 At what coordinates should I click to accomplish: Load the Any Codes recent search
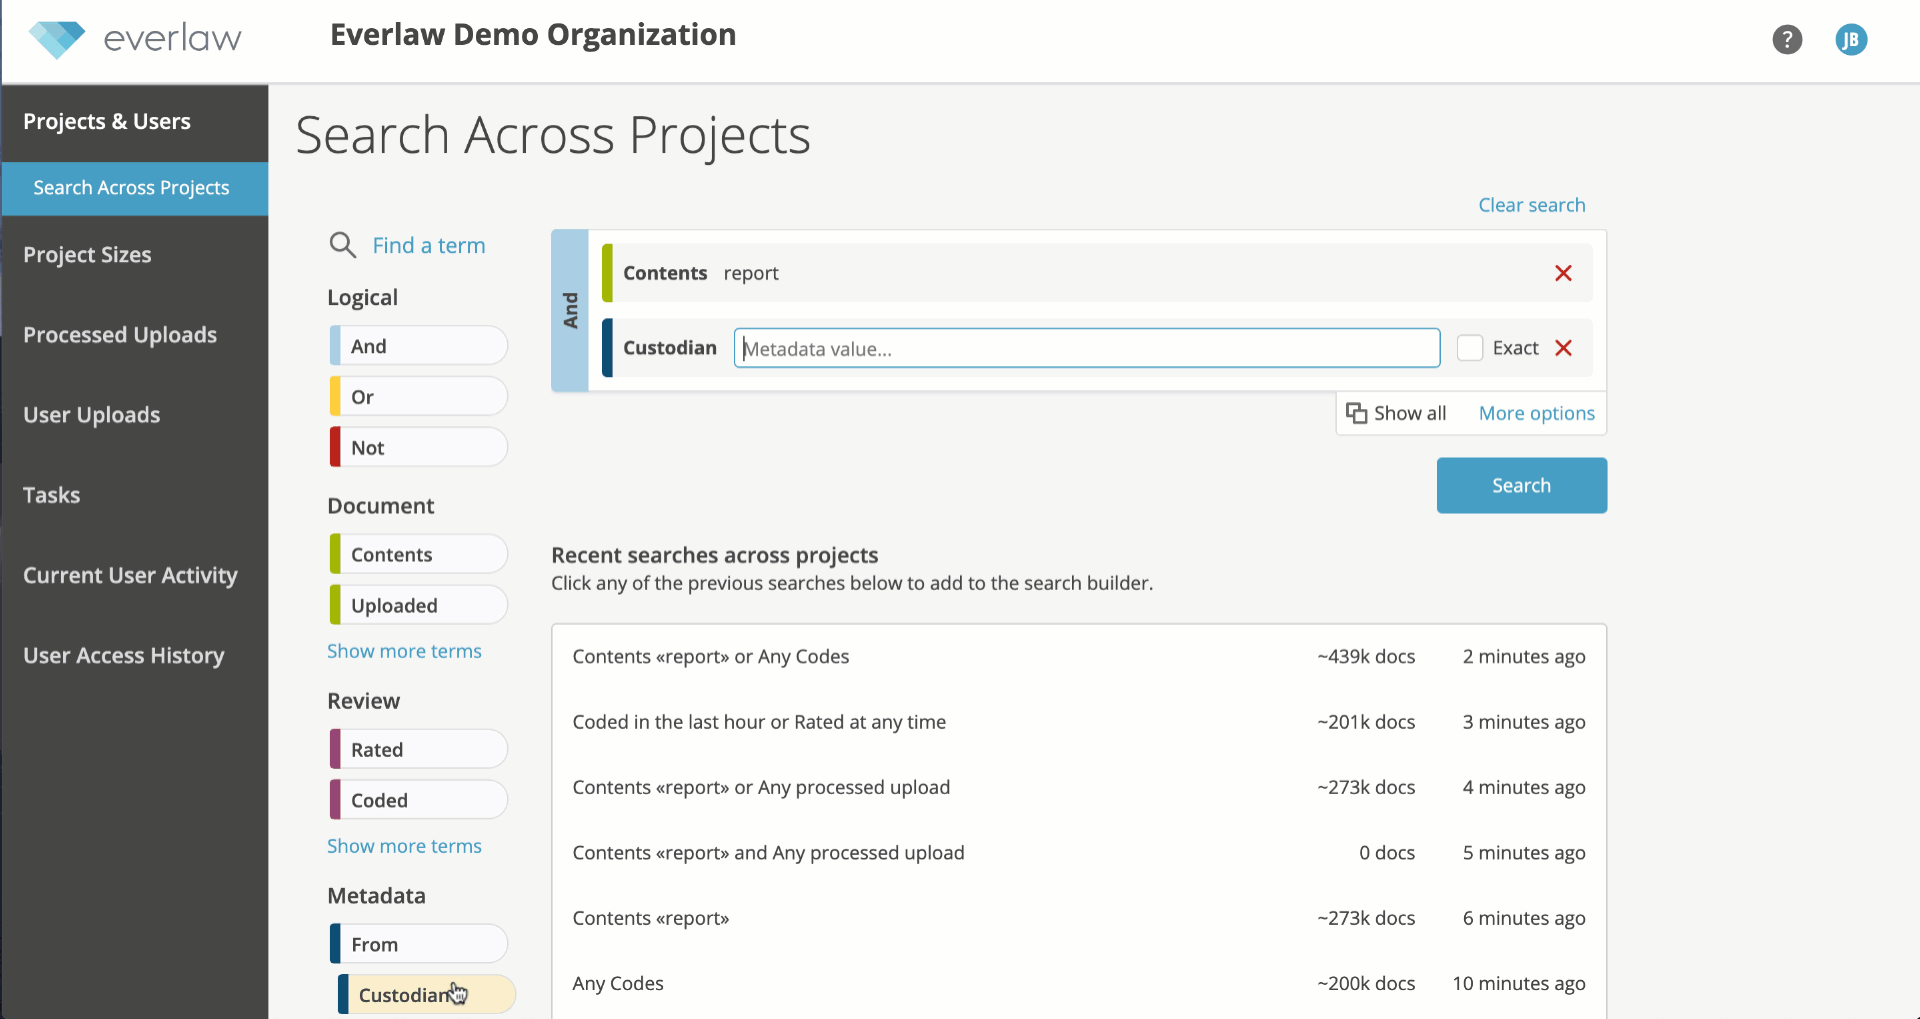tap(618, 984)
